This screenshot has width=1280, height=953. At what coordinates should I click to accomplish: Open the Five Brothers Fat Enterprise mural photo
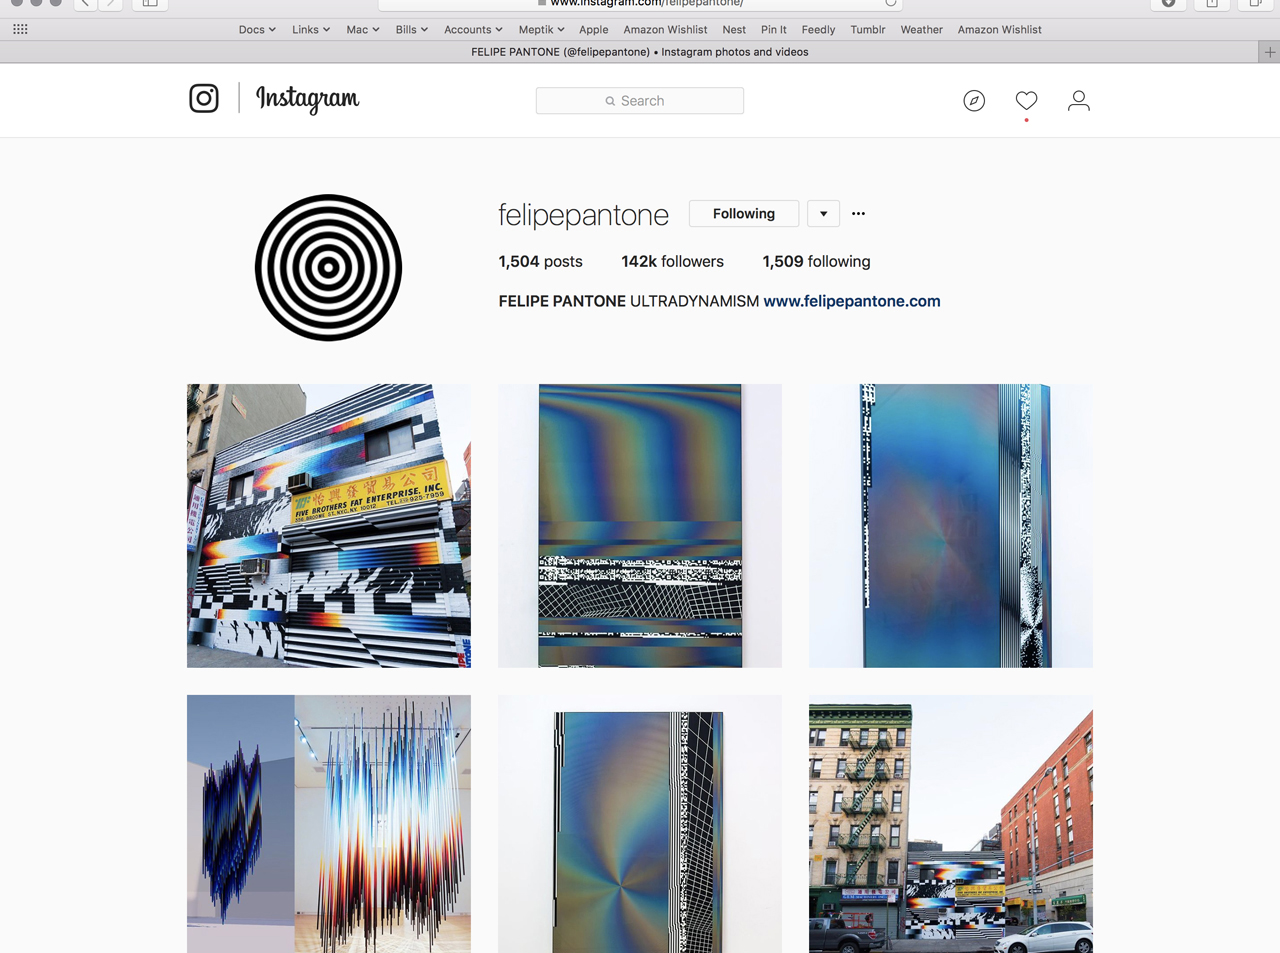(x=329, y=526)
